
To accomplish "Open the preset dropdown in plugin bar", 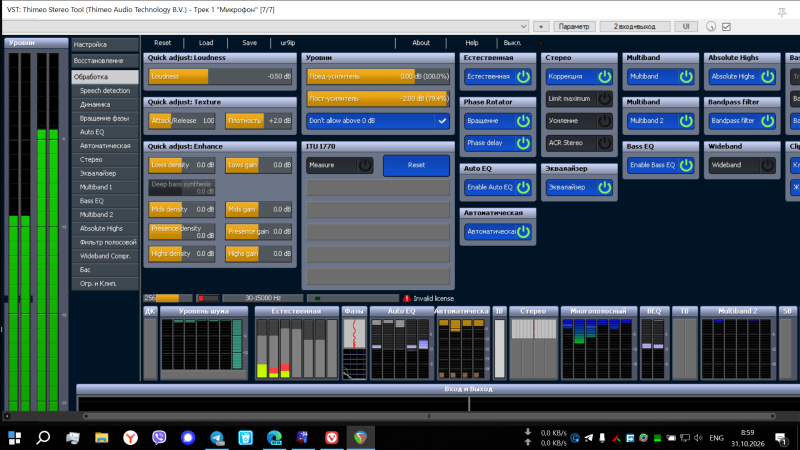I will tap(523, 27).
